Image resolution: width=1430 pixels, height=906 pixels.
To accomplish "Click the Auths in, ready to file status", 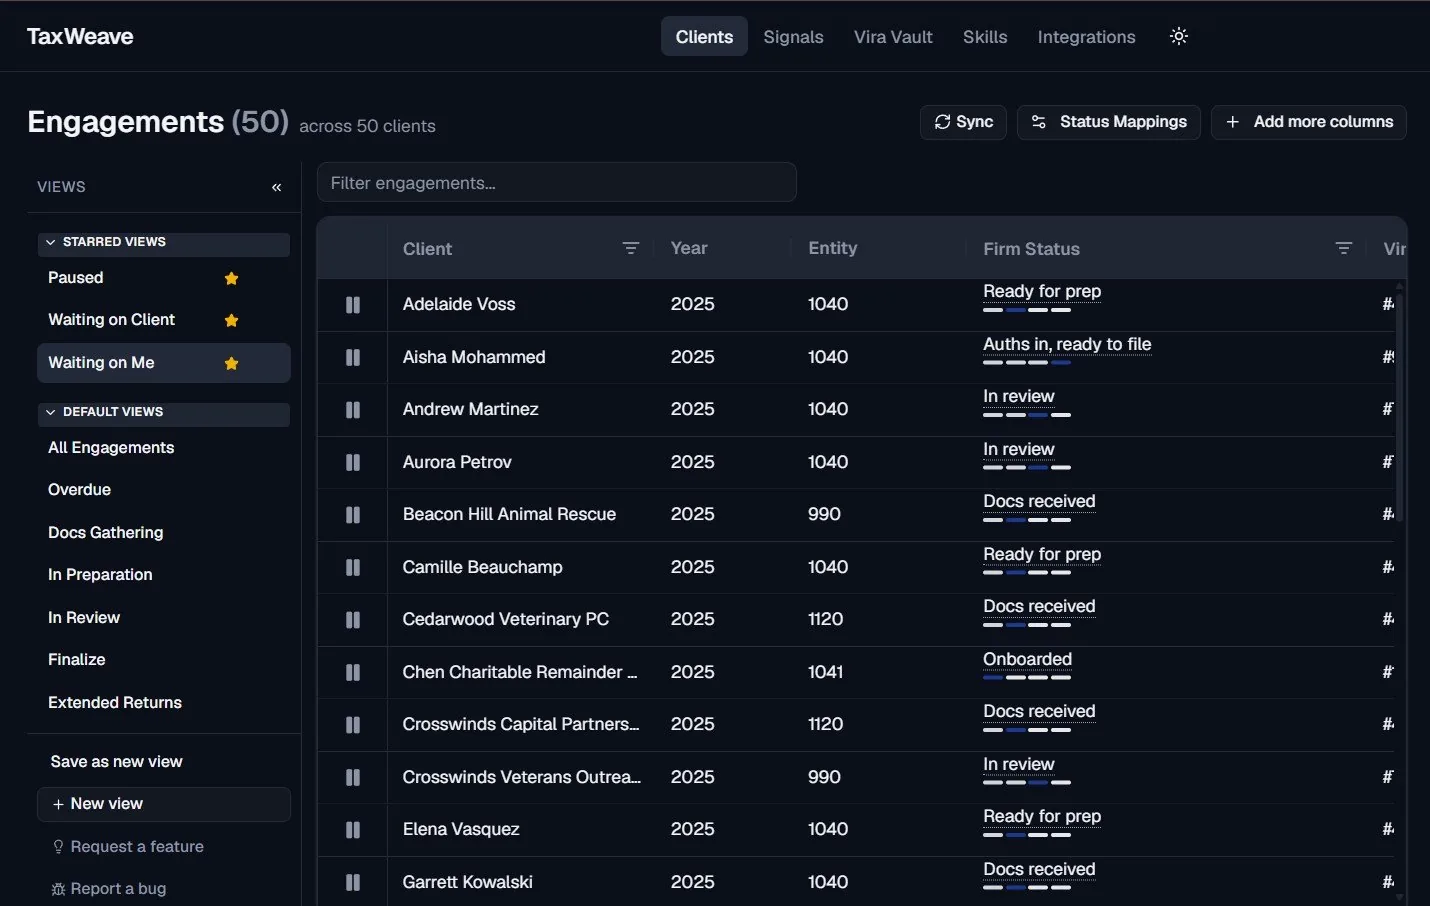I will click(1067, 344).
